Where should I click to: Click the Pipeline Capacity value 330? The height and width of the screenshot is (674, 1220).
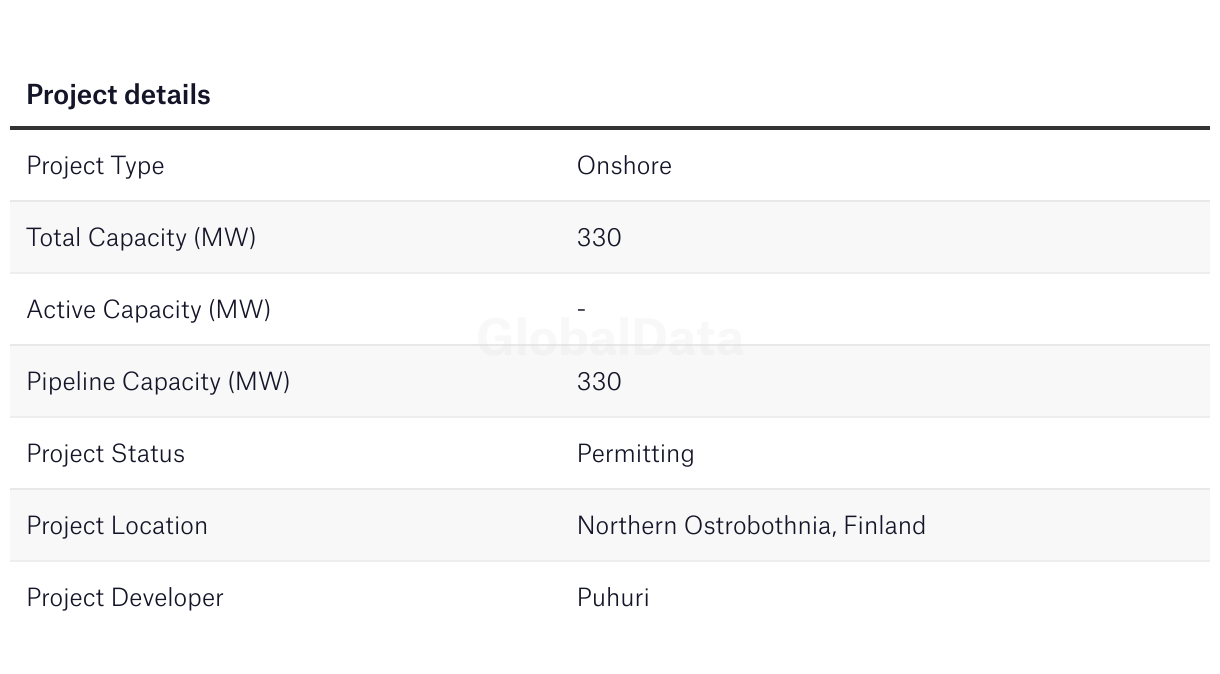pos(599,381)
